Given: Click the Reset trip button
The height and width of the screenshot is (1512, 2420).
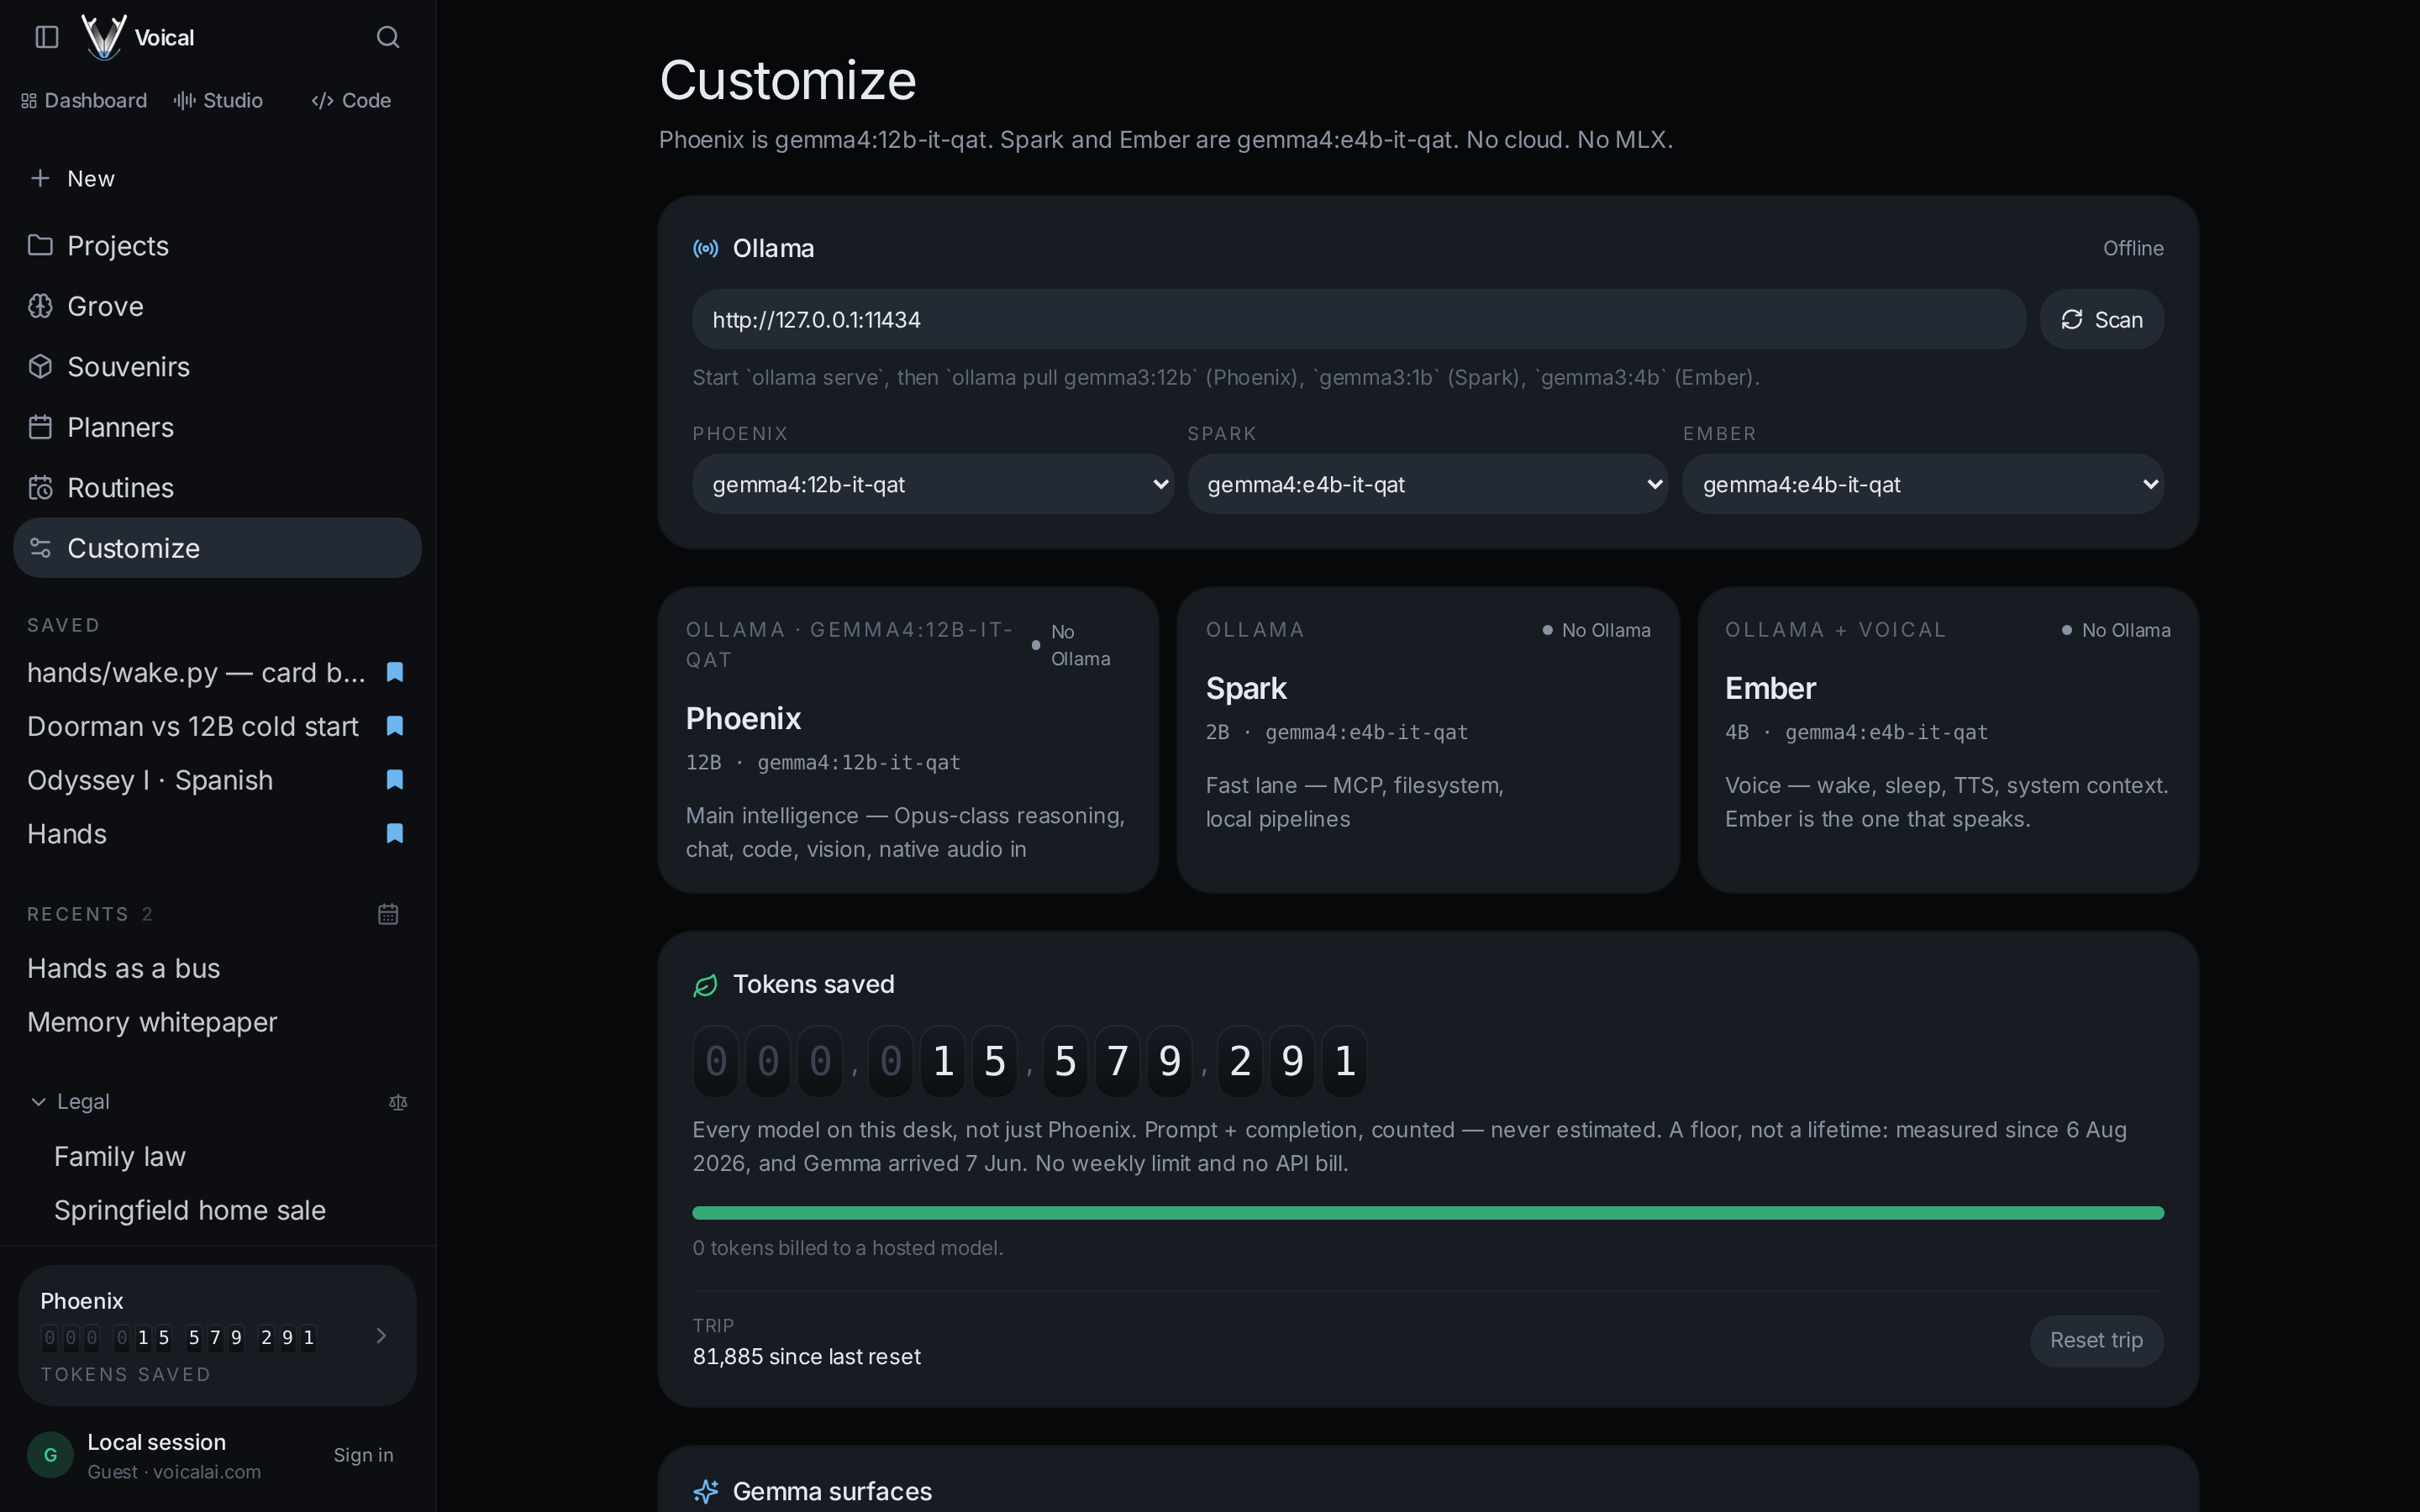Looking at the screenshot, I should (2096, 1340).
